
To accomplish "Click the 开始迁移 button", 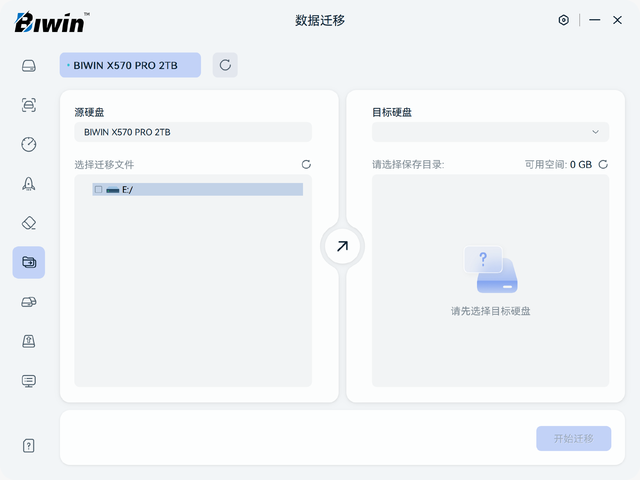I will [573, 438].
